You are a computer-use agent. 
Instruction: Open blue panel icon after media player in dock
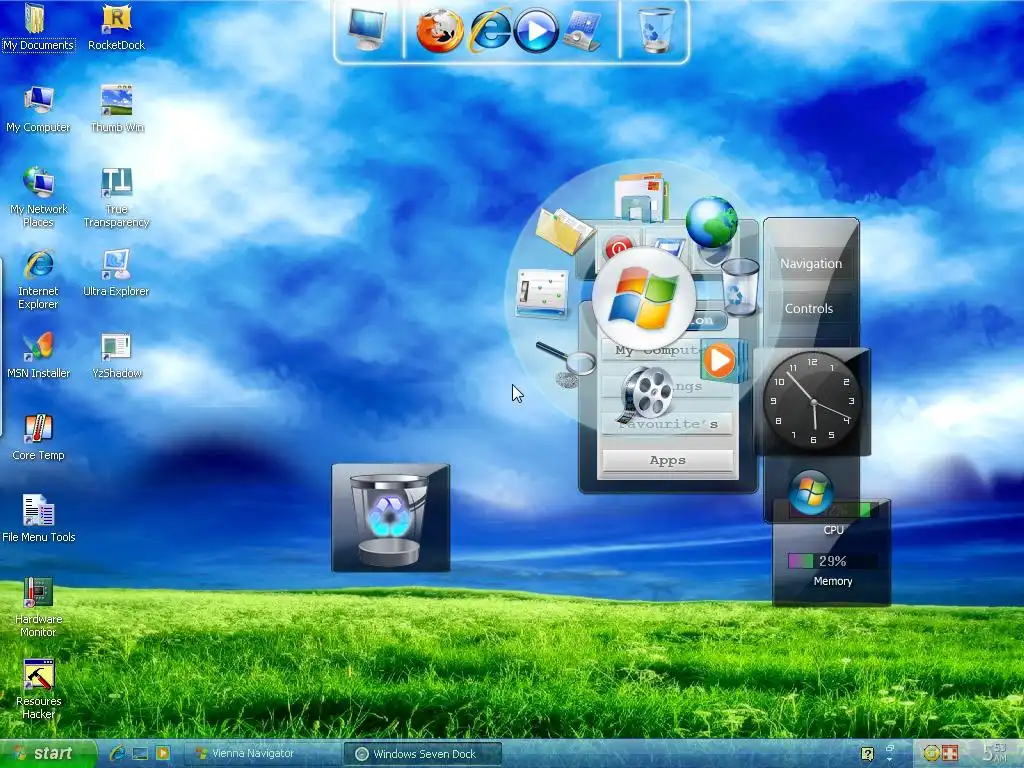[x=581, y=30]
